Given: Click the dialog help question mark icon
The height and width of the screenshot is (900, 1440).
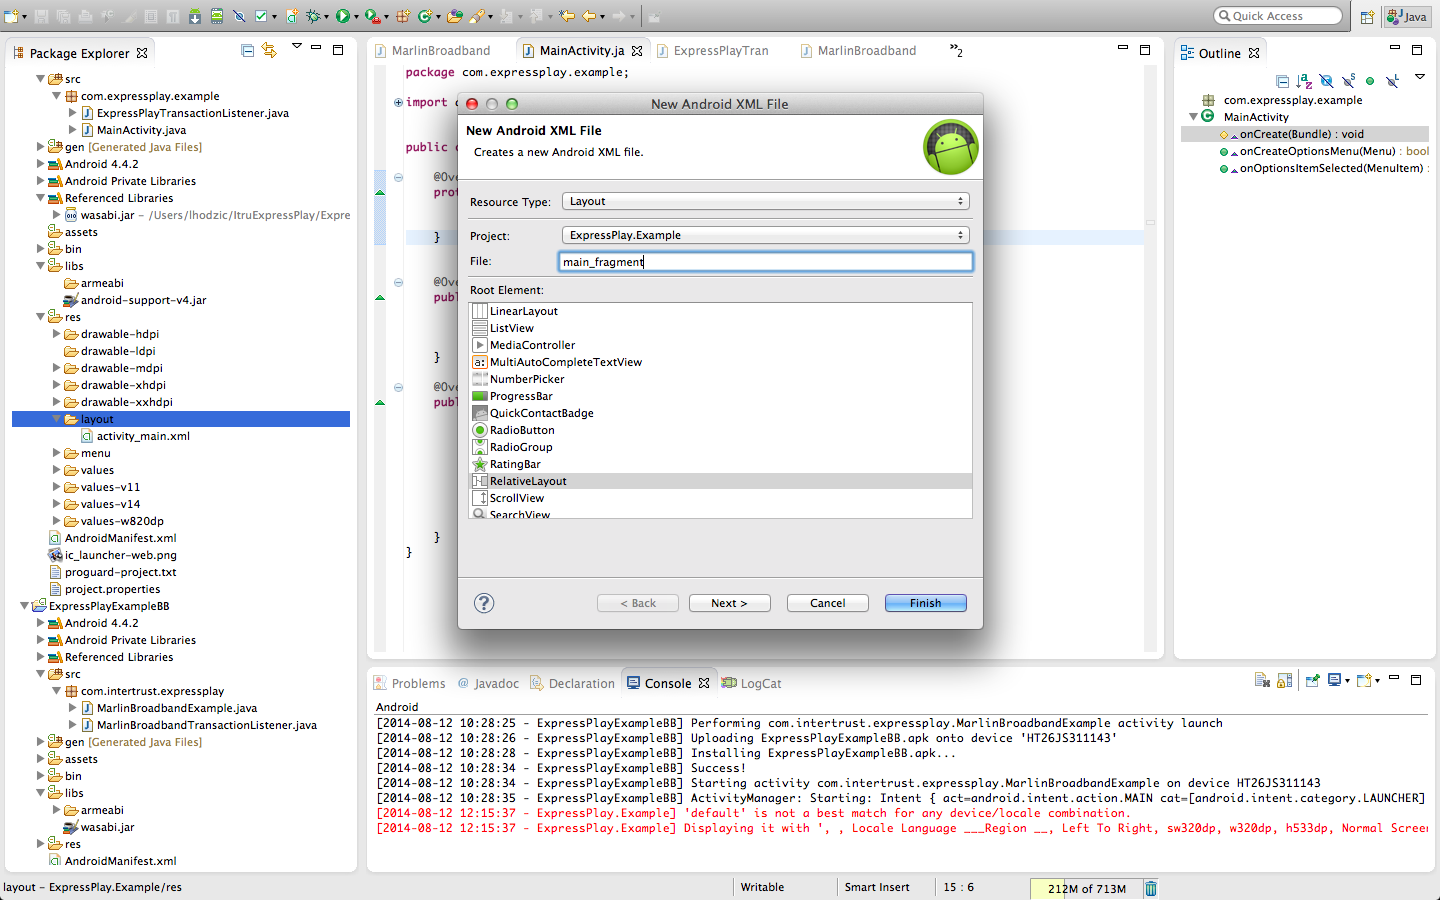Looking at the screenshot, I should tap(484, 603).
